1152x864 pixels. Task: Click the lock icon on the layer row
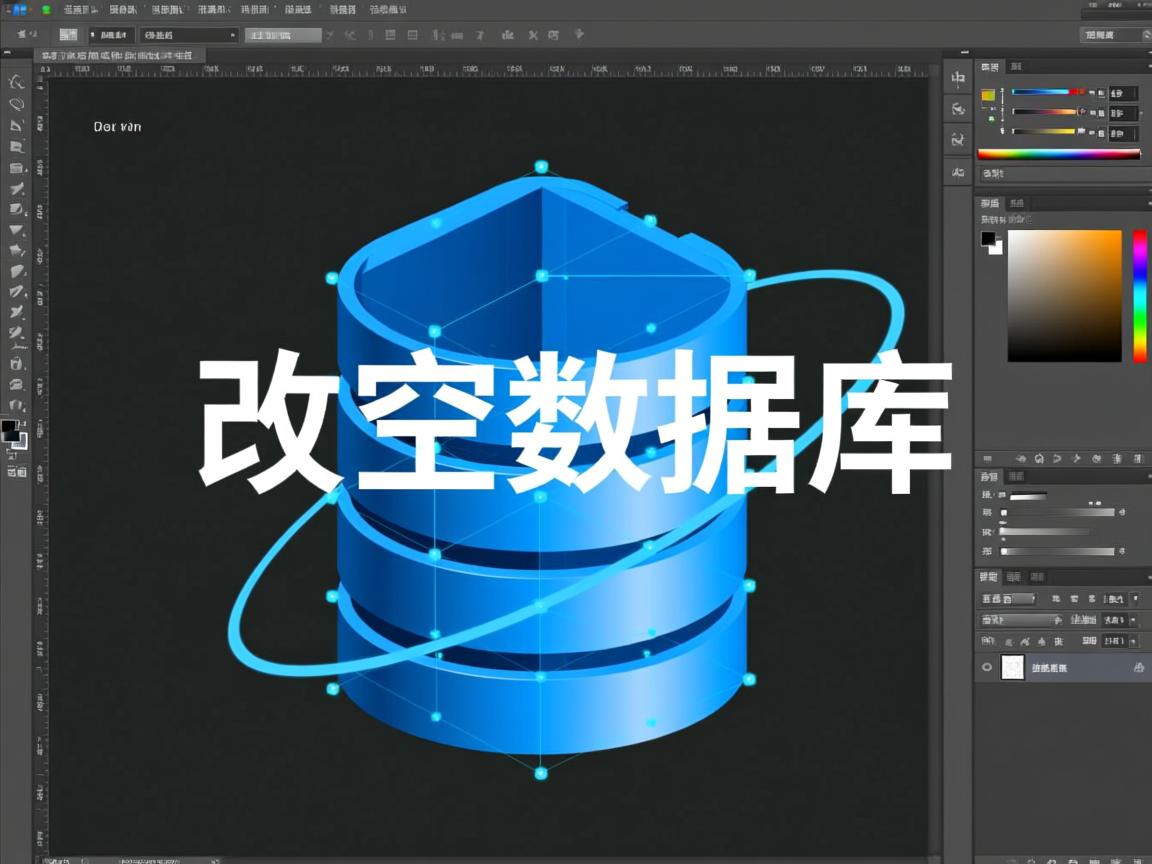click(1138, 667)
